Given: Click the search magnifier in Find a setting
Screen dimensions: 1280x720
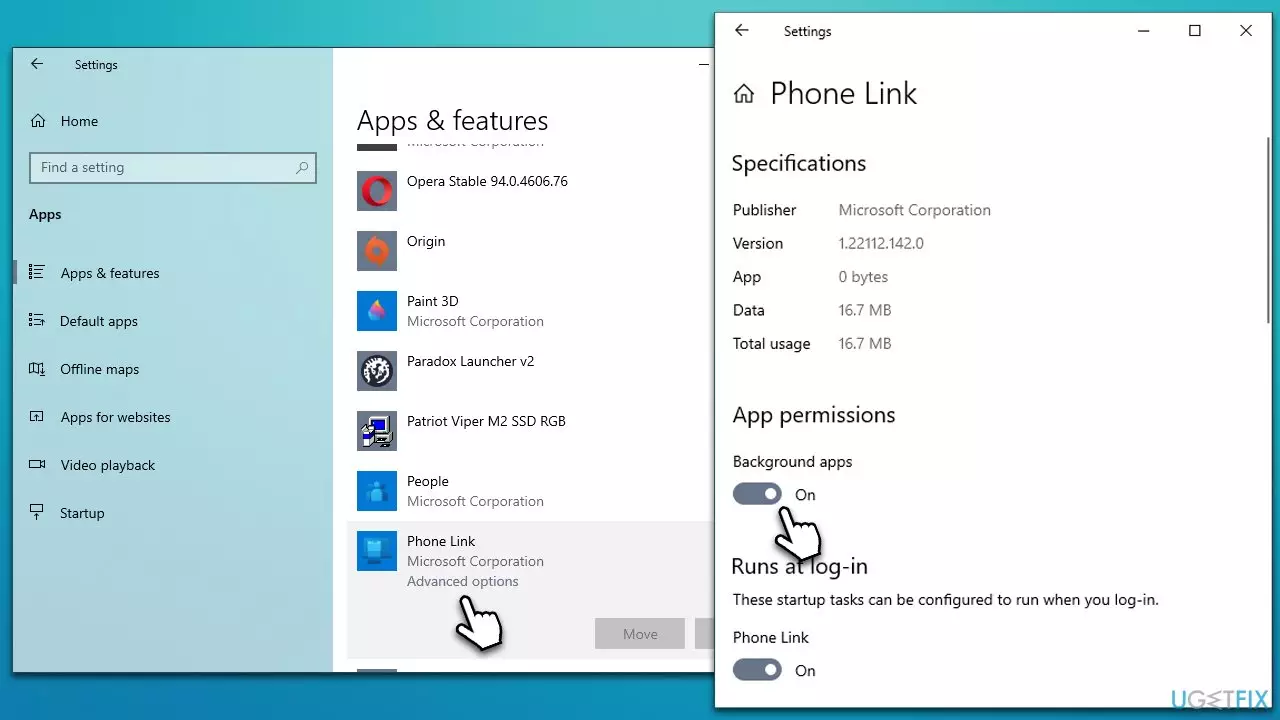Looking at the screenshot, I should (302, 168).
